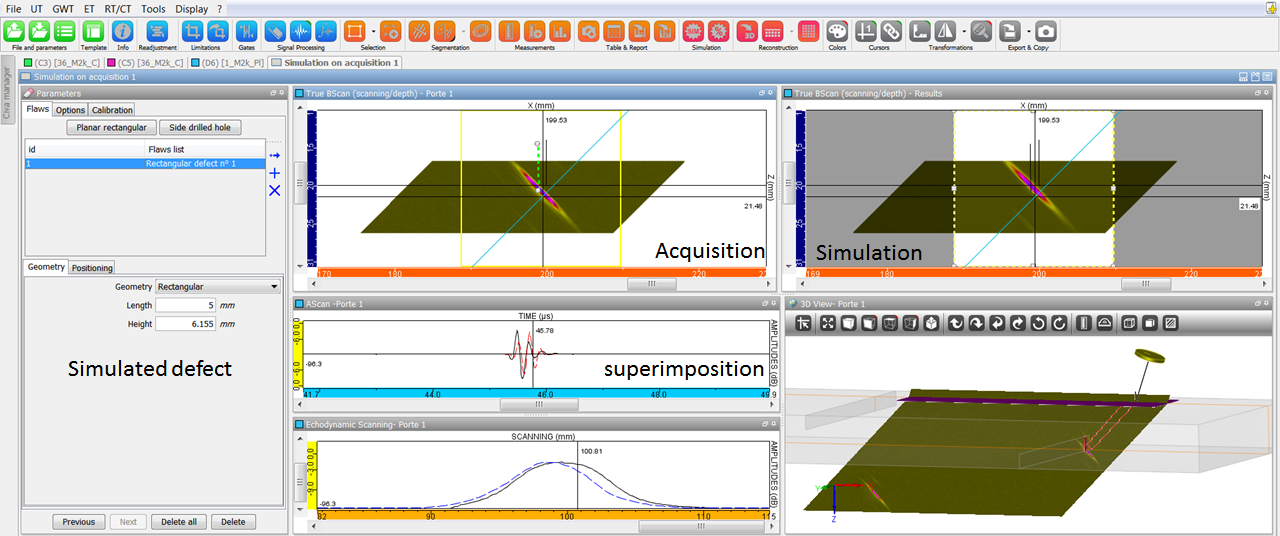Expand the Transformations dropdown arrow
Viewport: 1280px width, 536px height.
(x=964, y=31)
